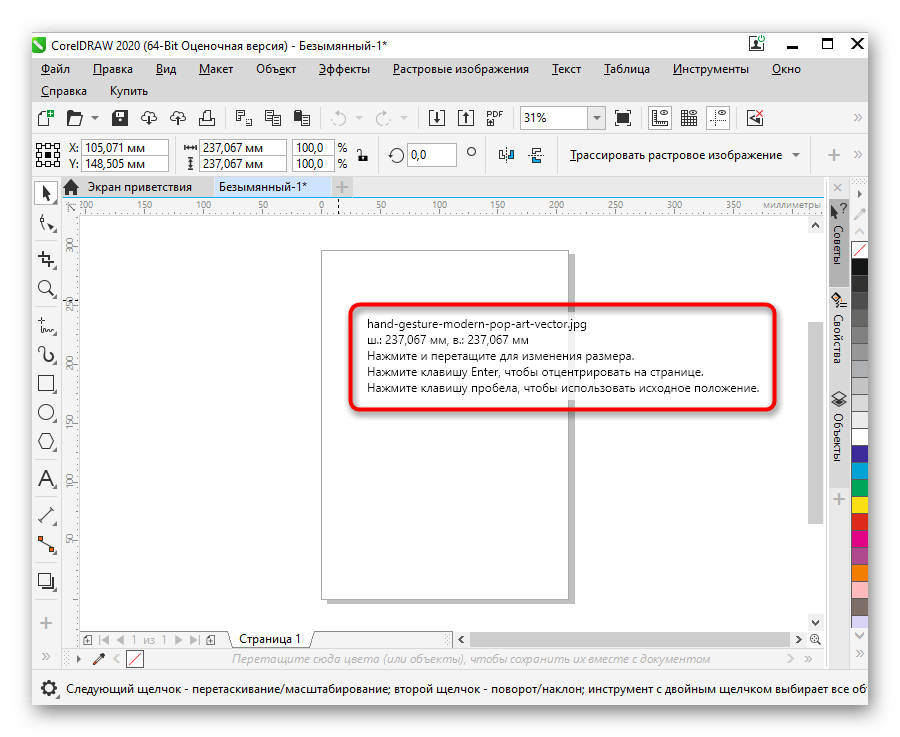The width and height of the screenshot is (900, 737).
Task: Select the Rectangle tool
Action: pyautogui.click(x=46, y=383)
